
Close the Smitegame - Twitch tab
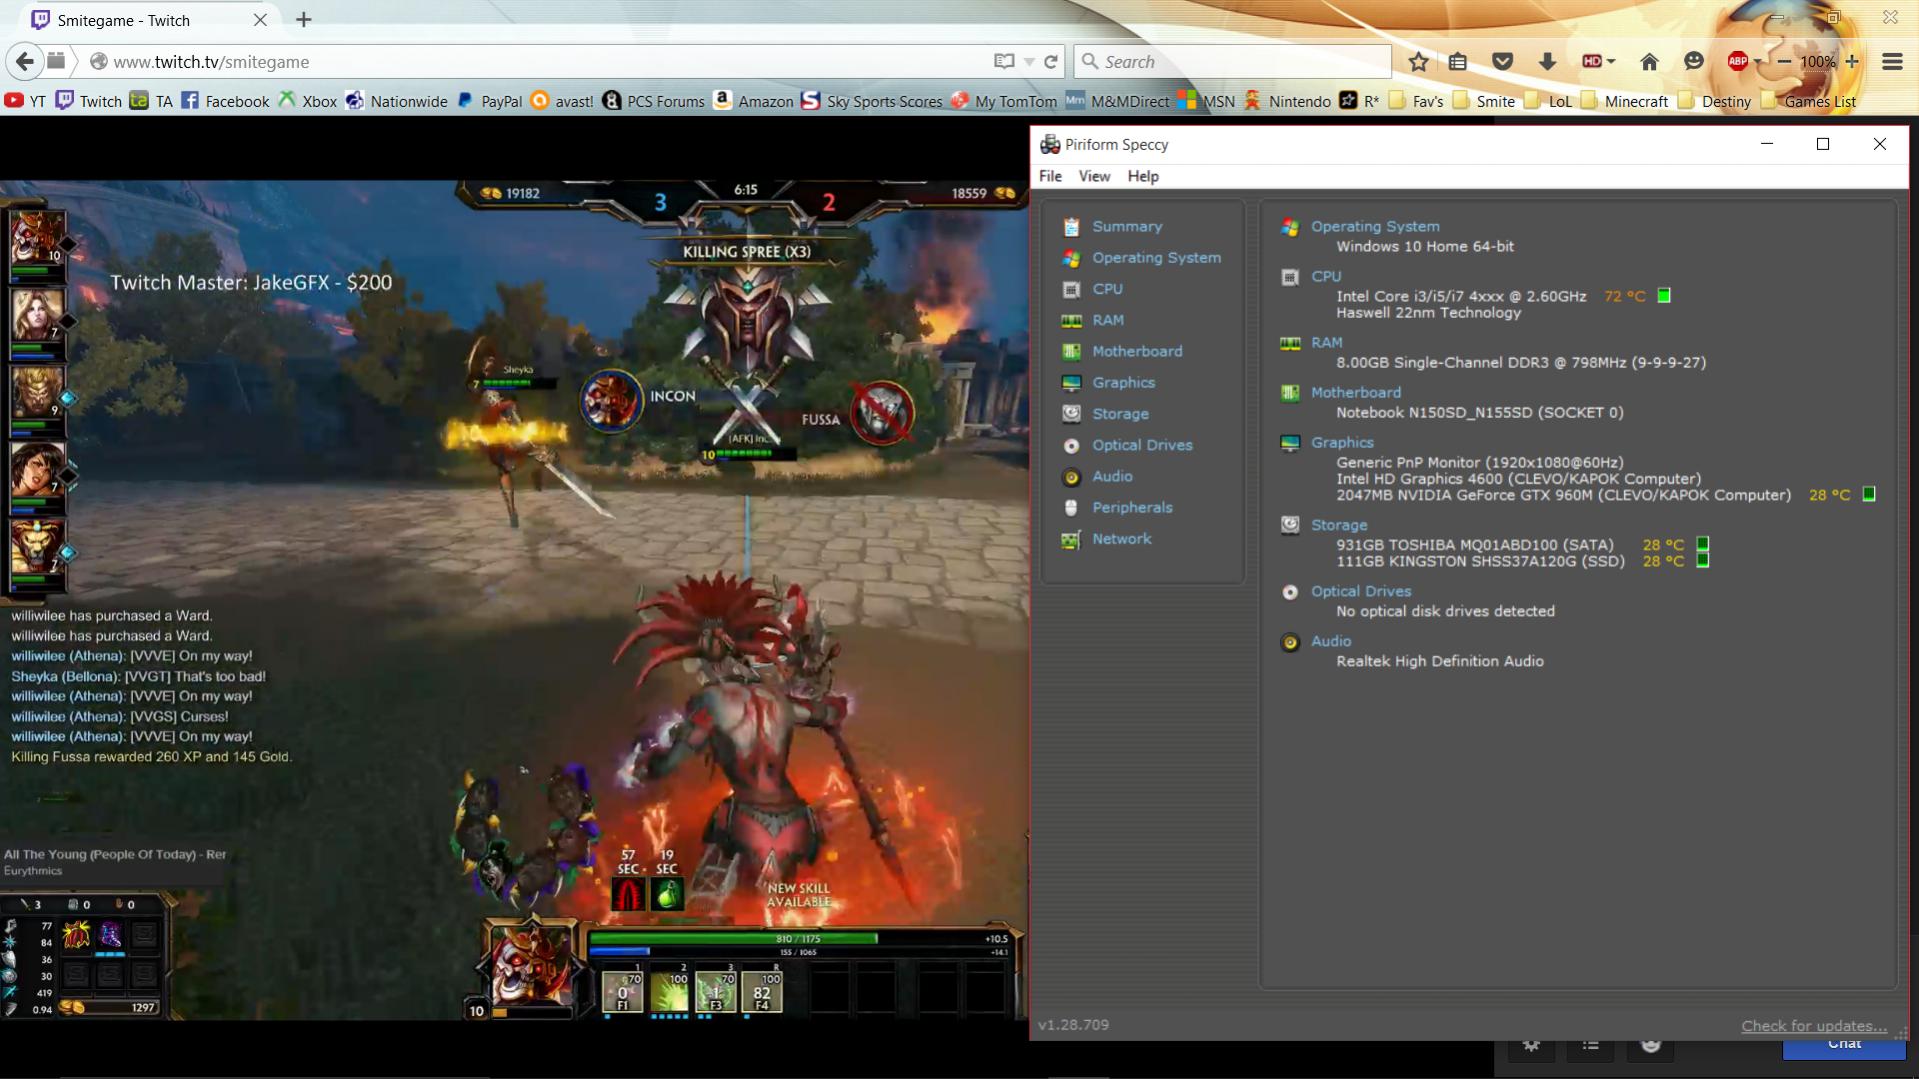coord(260,20)
